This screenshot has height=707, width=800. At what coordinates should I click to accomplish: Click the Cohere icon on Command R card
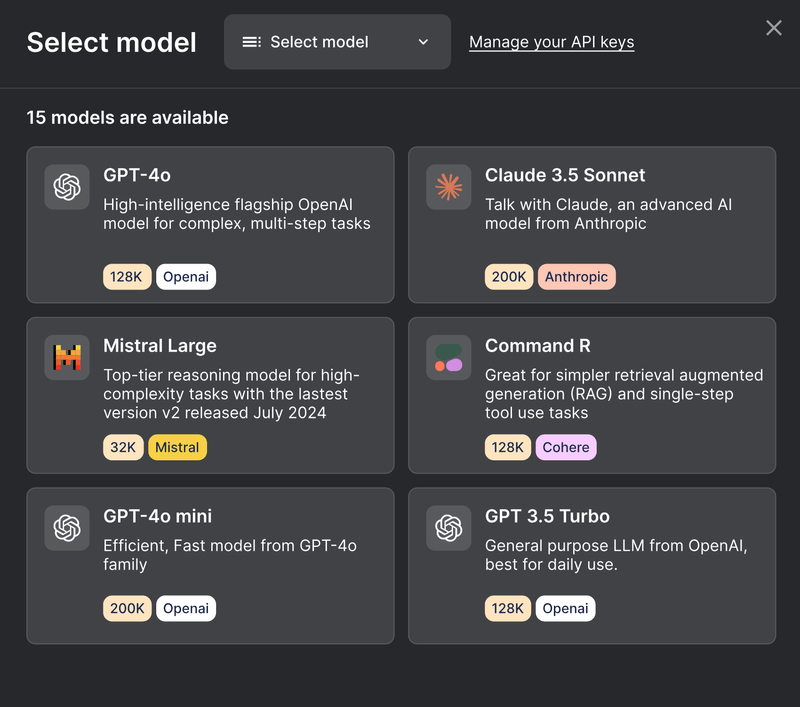(x=448, y=357)
